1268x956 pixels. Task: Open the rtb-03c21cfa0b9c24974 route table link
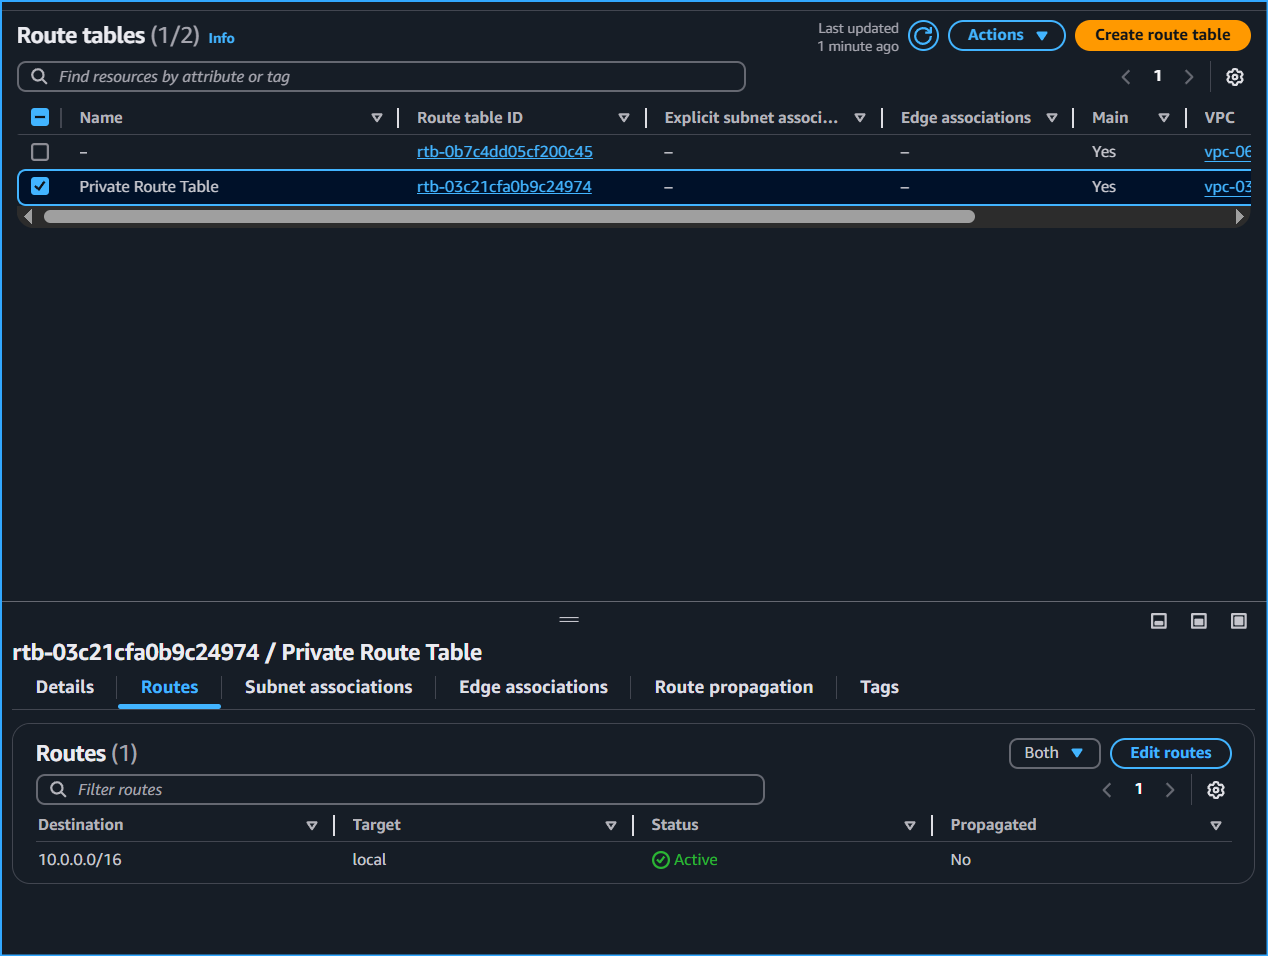(504, 187)
